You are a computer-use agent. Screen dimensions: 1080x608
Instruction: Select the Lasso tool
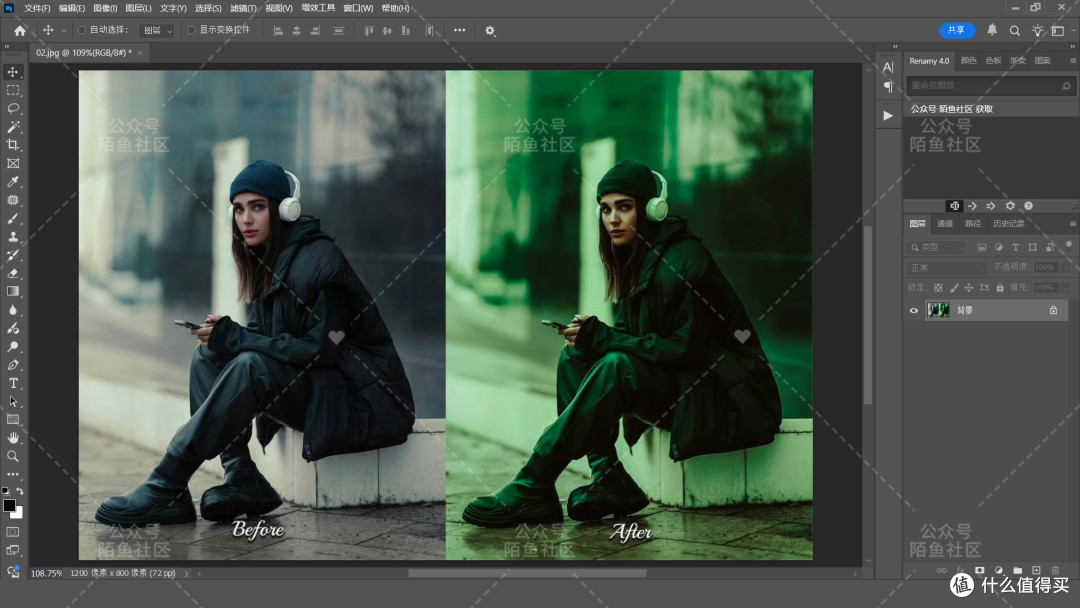13,108
